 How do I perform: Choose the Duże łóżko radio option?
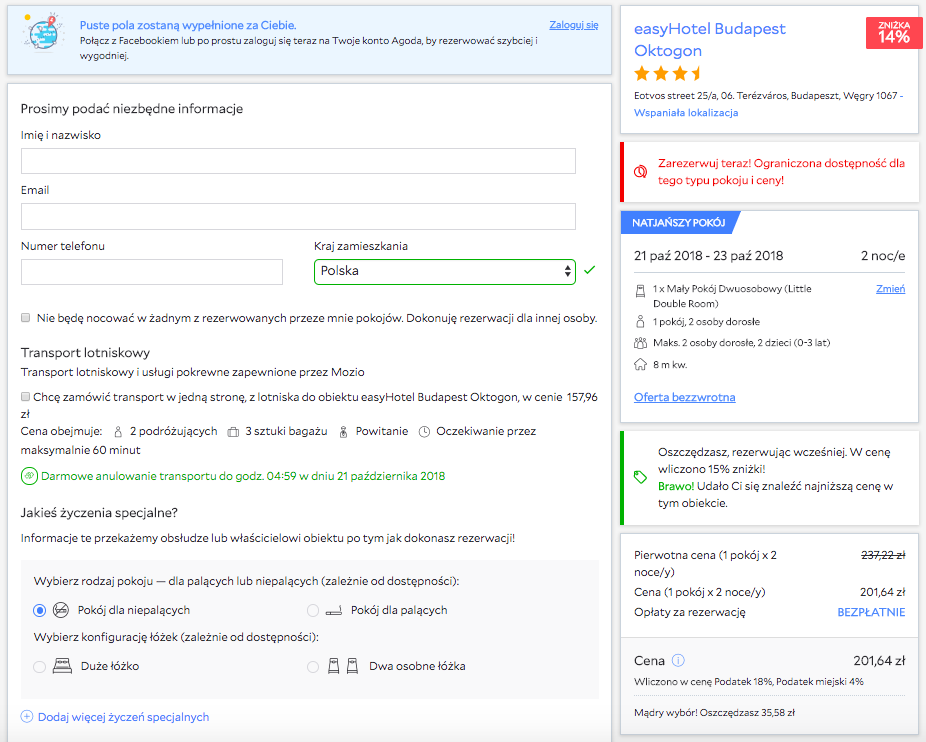tap(40, 666)
